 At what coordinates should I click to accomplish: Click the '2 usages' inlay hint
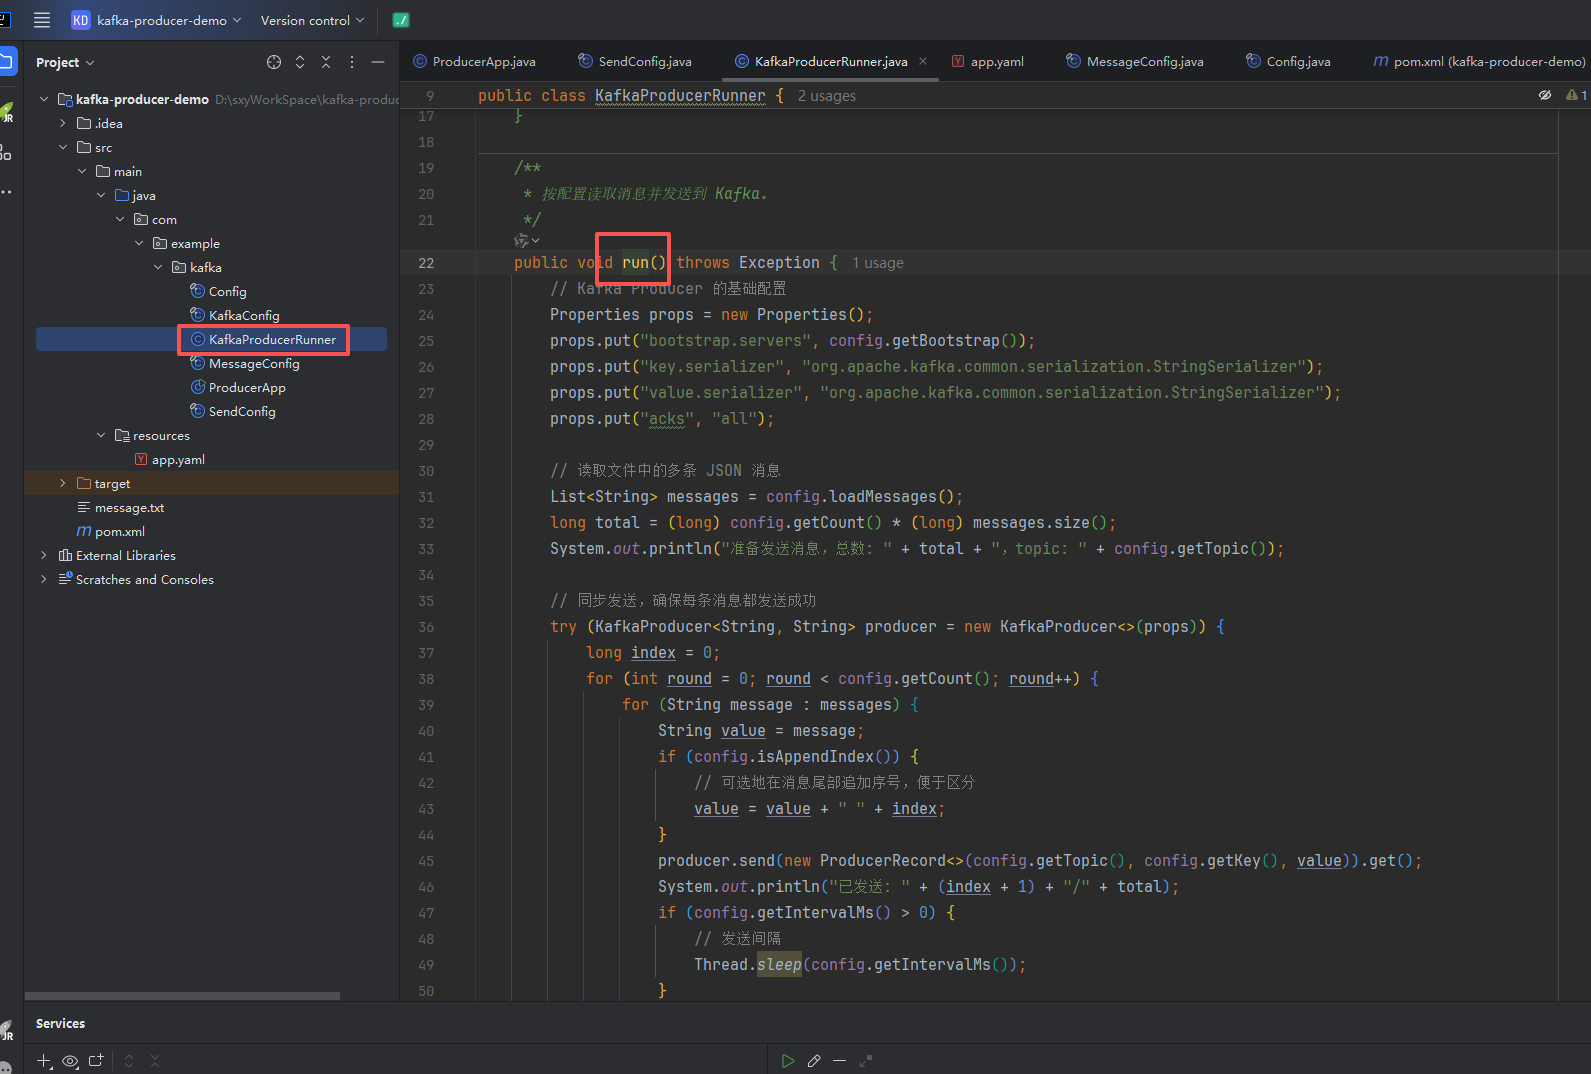[827, 96]
